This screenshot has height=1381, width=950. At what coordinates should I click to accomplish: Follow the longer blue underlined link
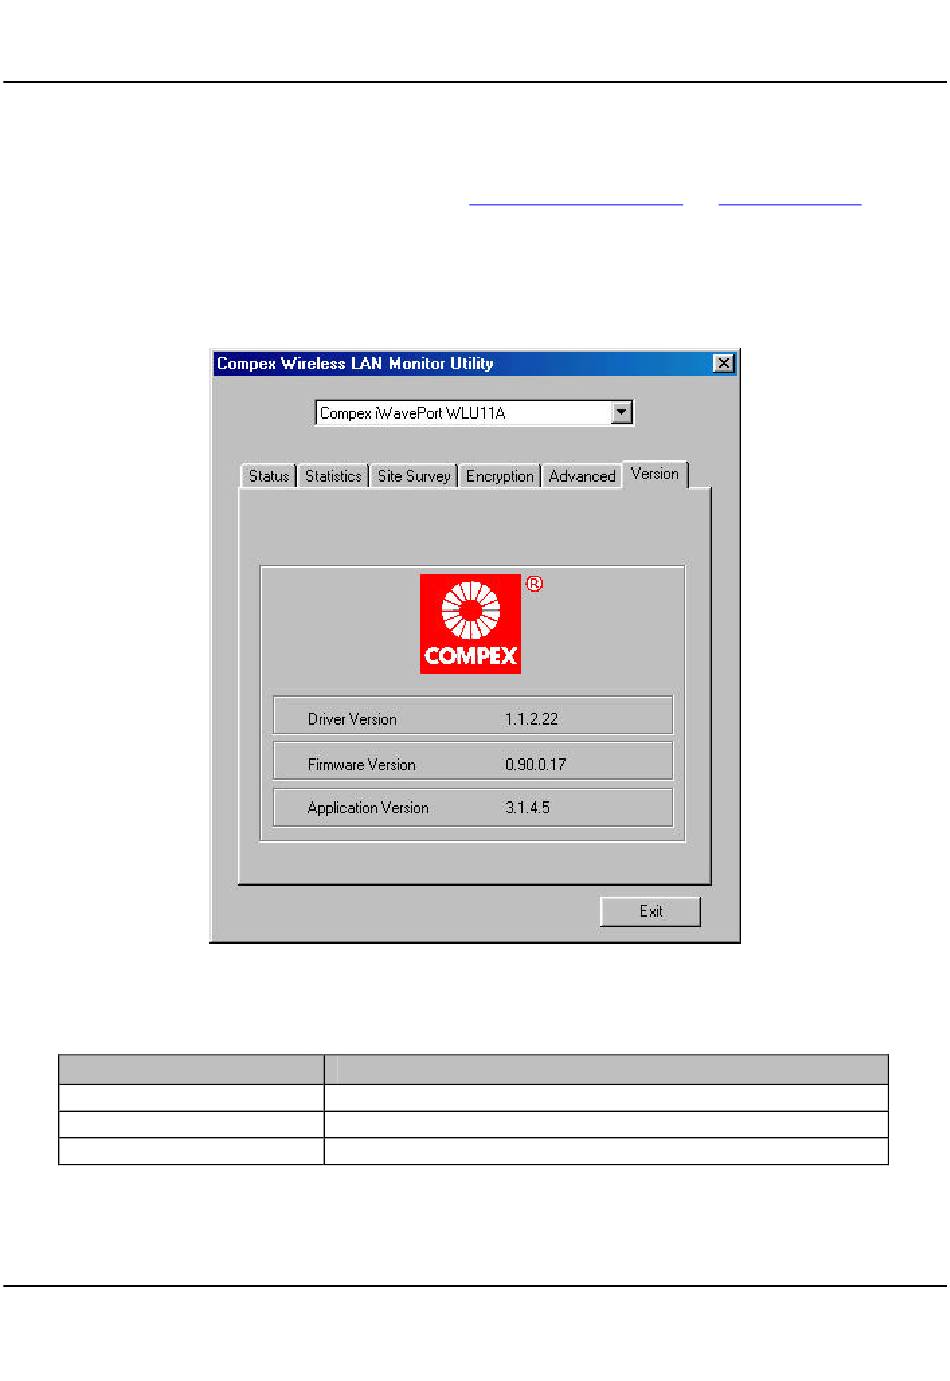[x=575, y=199]
